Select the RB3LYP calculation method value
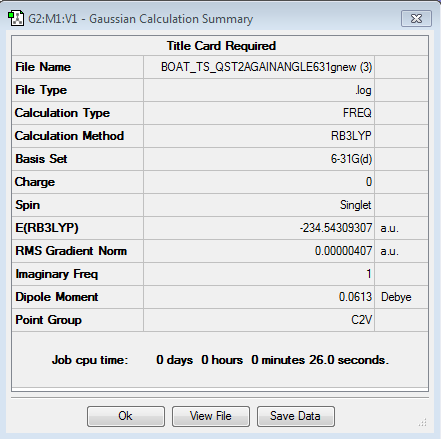 coord(351,136)
